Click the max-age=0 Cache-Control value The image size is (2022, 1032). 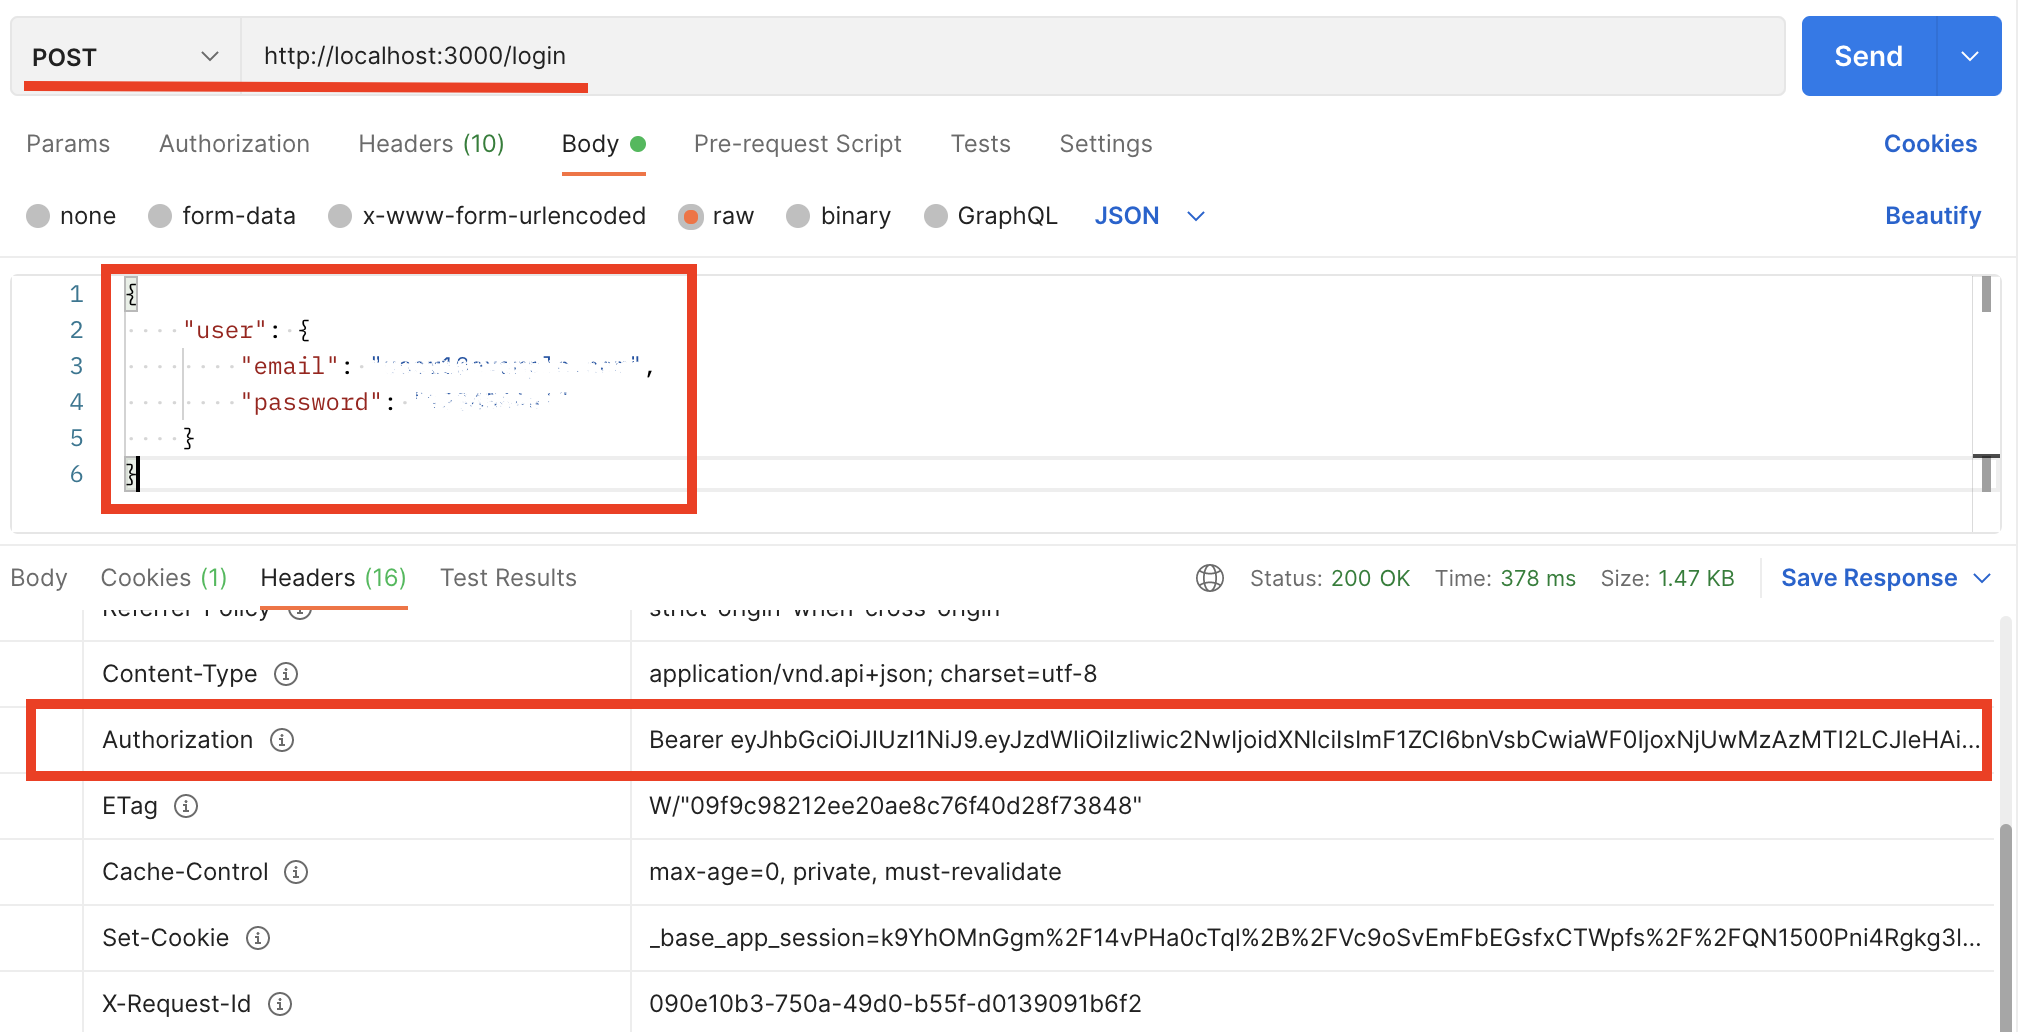tap(855, 872)
